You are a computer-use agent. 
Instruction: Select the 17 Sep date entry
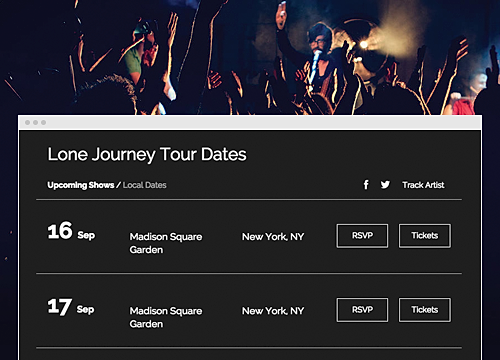point(71,307)
